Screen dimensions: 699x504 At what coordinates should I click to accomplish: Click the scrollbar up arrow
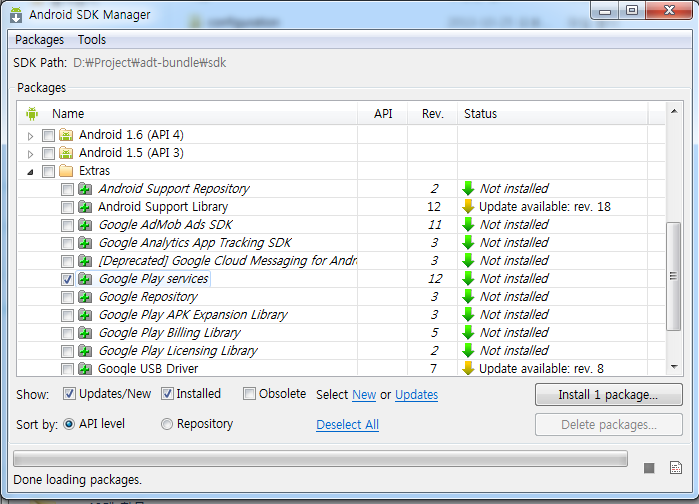[674, 111]
